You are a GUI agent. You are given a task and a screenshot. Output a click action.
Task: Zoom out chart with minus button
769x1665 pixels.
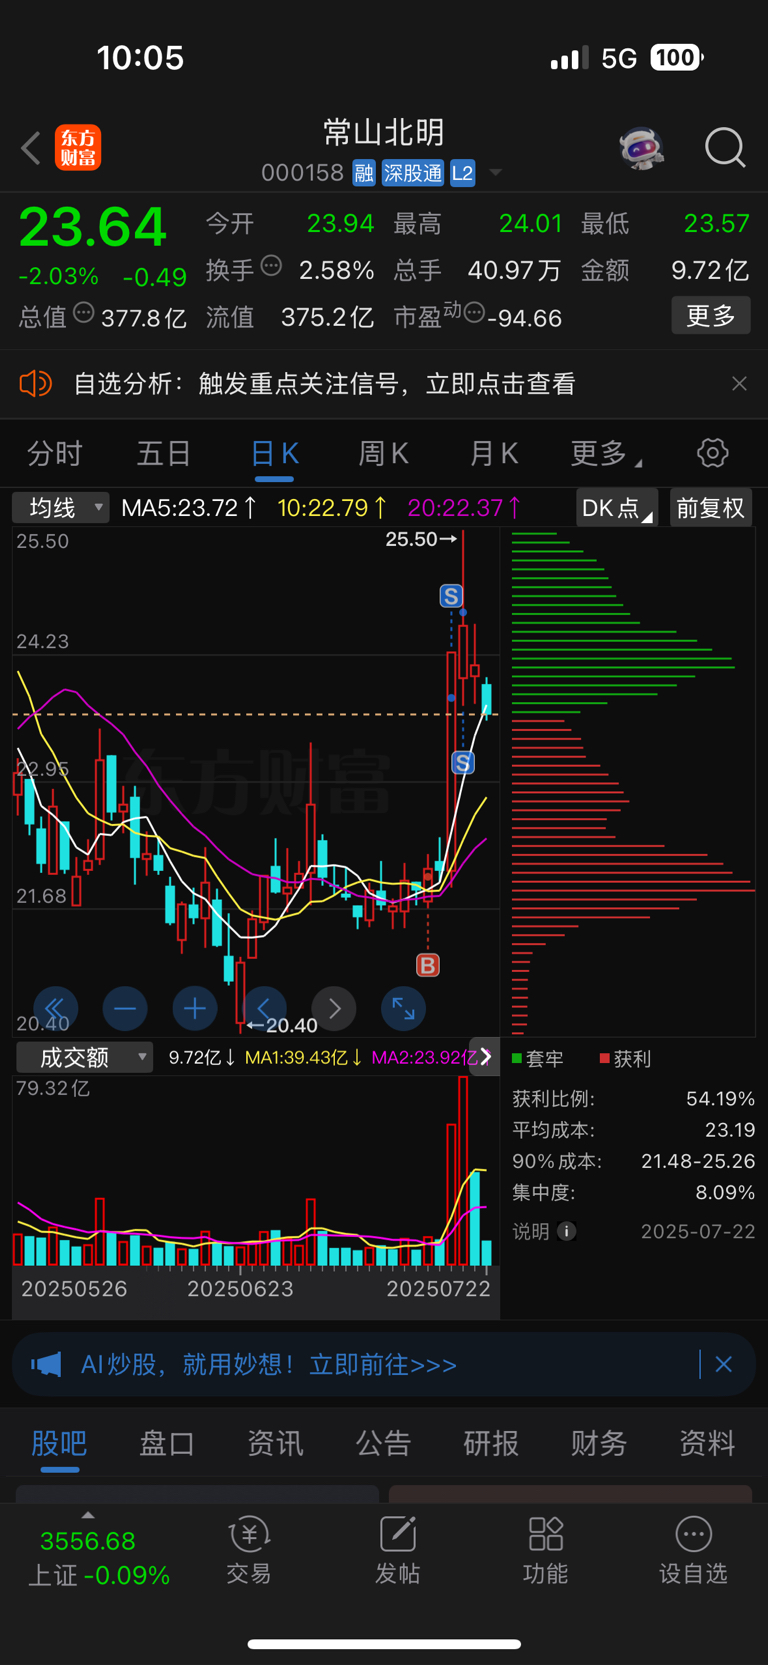point(125,1009)
